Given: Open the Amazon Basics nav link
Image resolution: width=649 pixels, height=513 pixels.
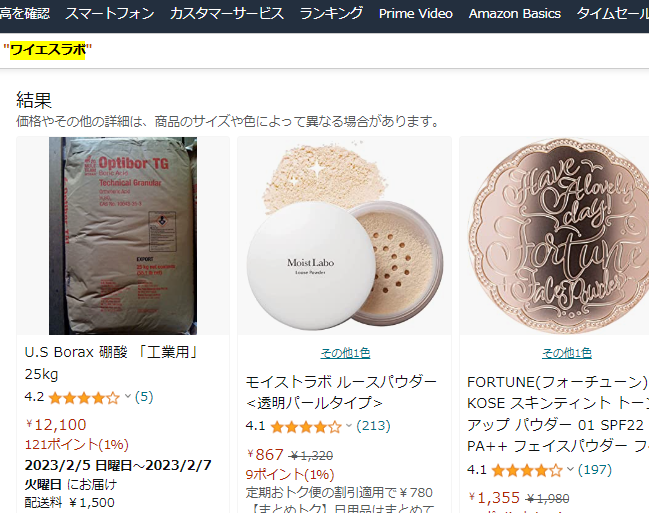Looking at the screenshot, I should click(x=514, y=14).
